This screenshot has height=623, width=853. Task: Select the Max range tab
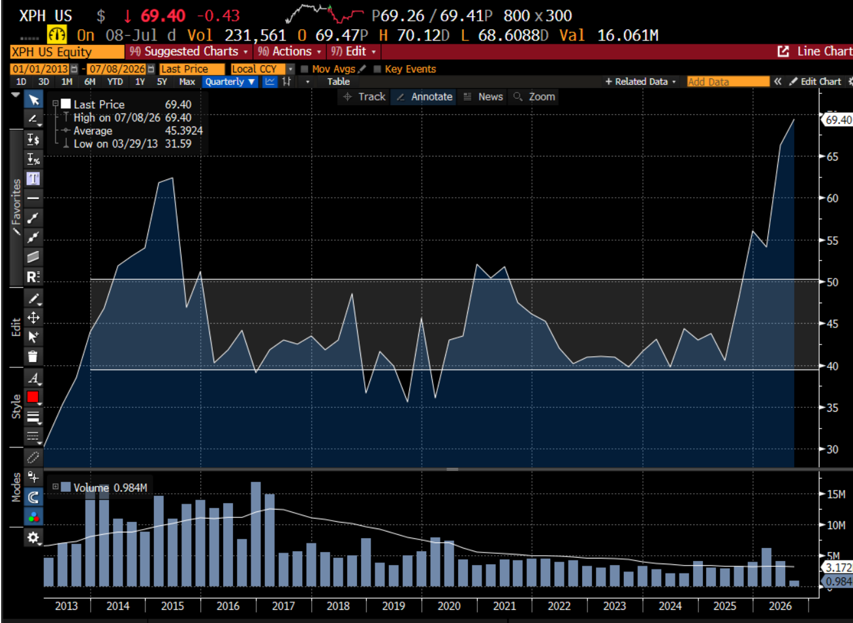tap(187, 82)
